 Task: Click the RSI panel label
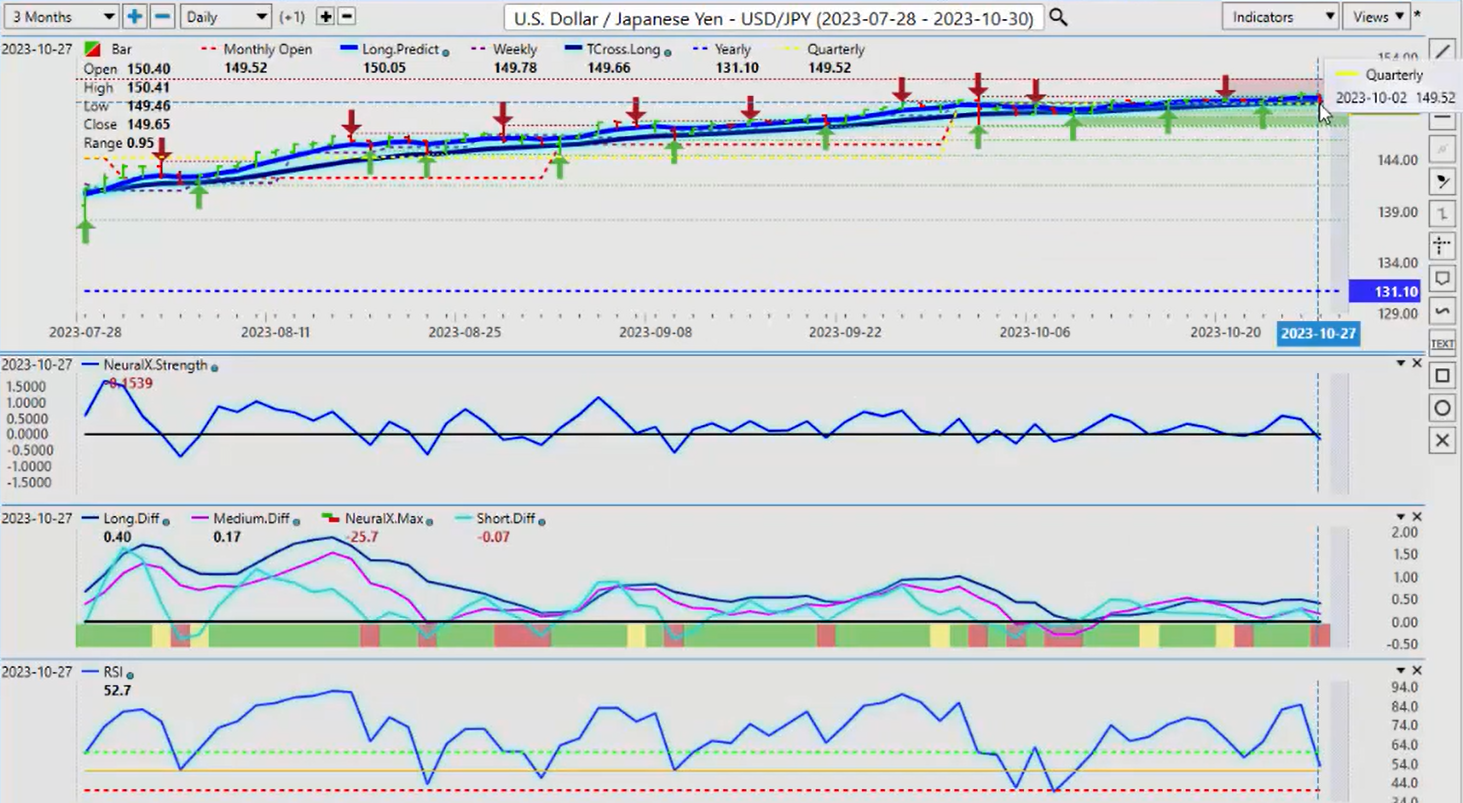click(111, 673)
